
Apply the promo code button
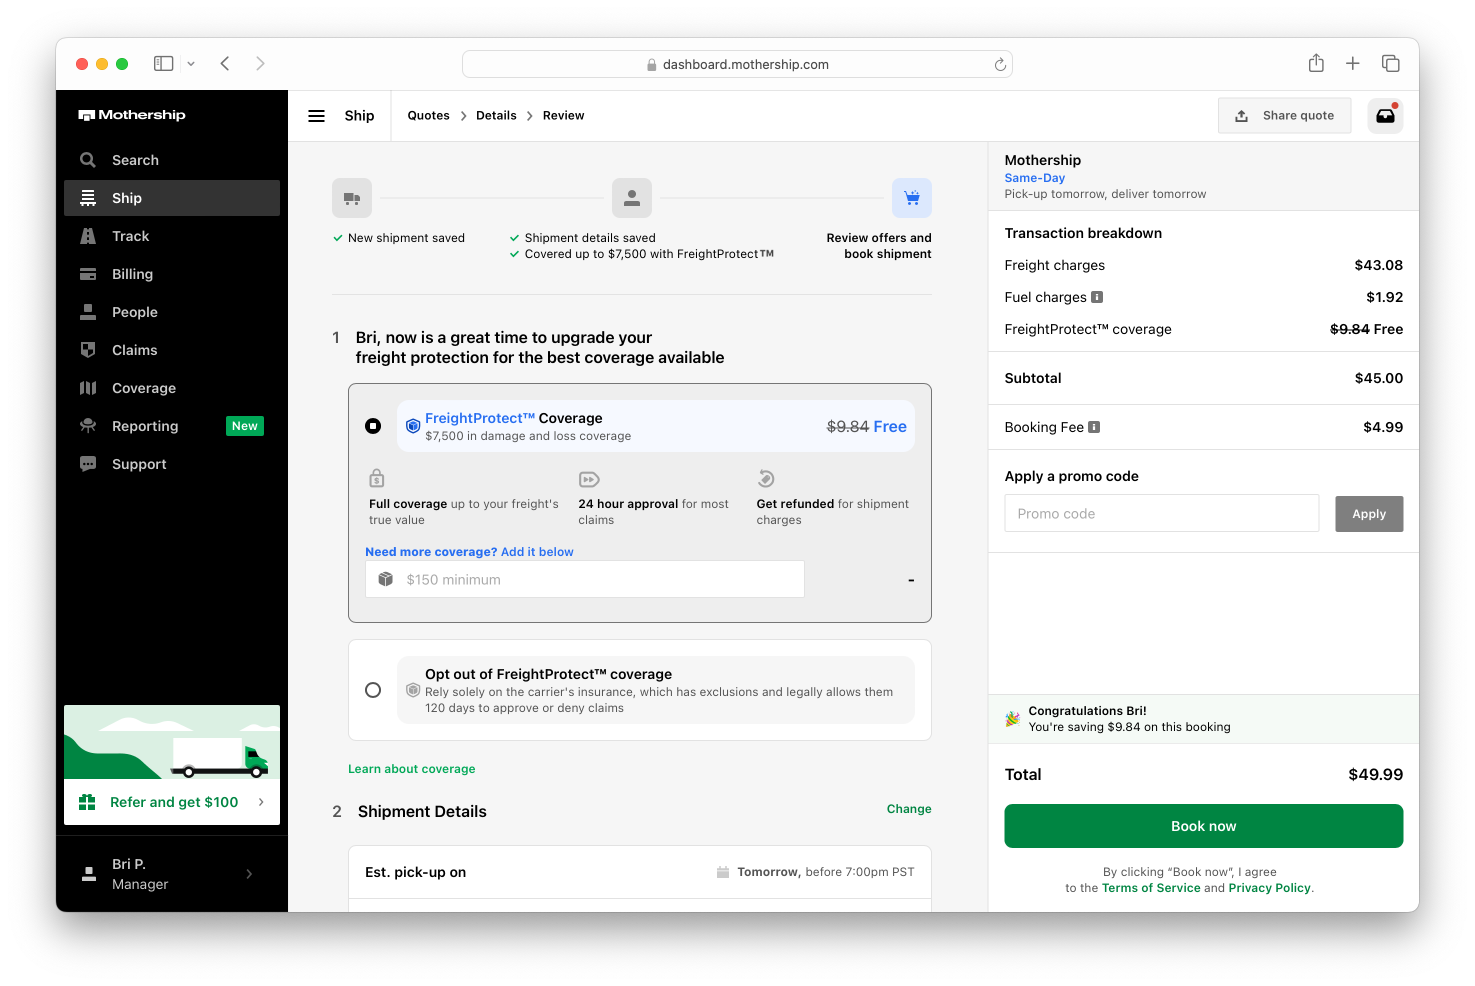tap(1369, 514)
